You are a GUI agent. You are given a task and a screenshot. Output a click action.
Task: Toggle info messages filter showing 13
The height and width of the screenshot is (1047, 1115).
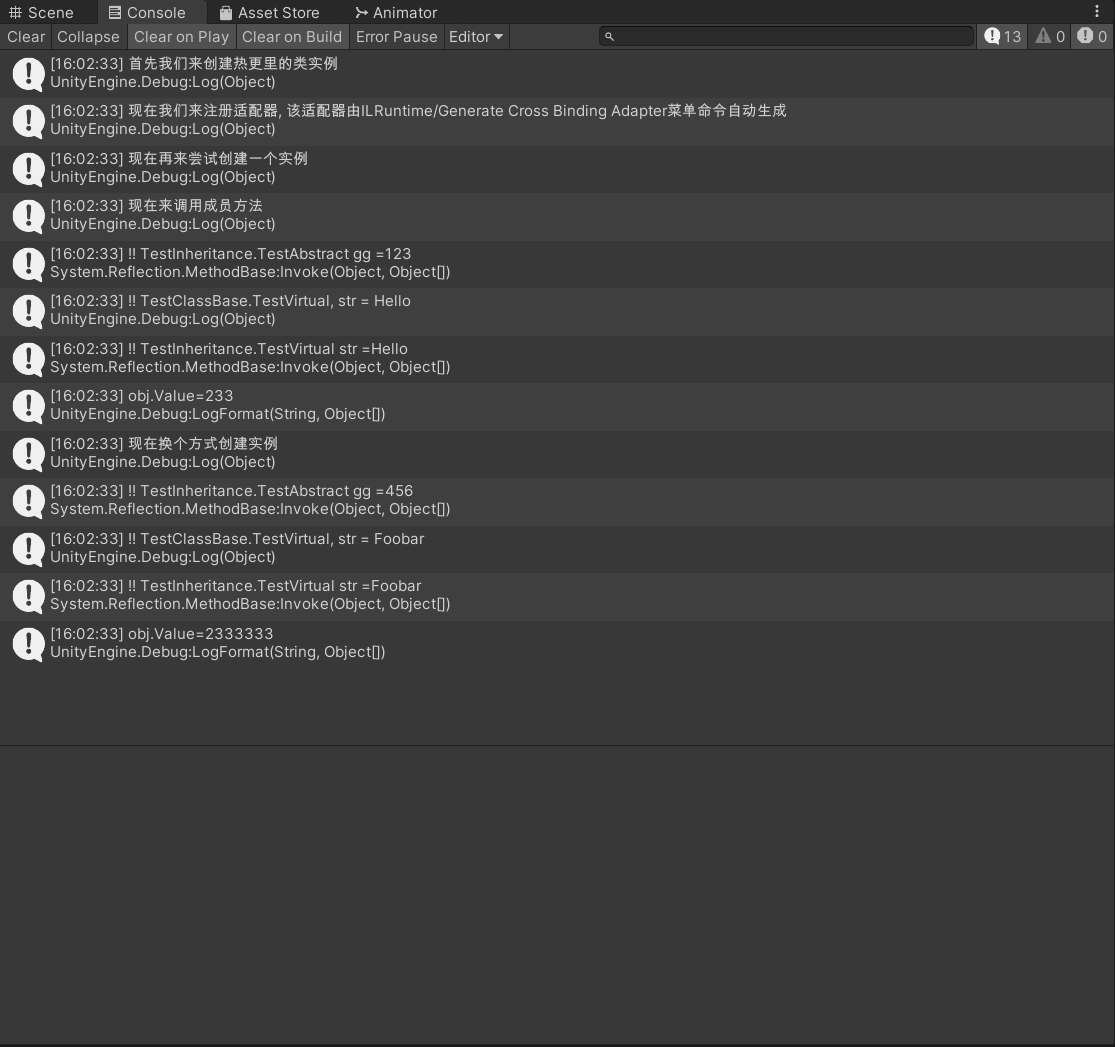coord(1003,36)
